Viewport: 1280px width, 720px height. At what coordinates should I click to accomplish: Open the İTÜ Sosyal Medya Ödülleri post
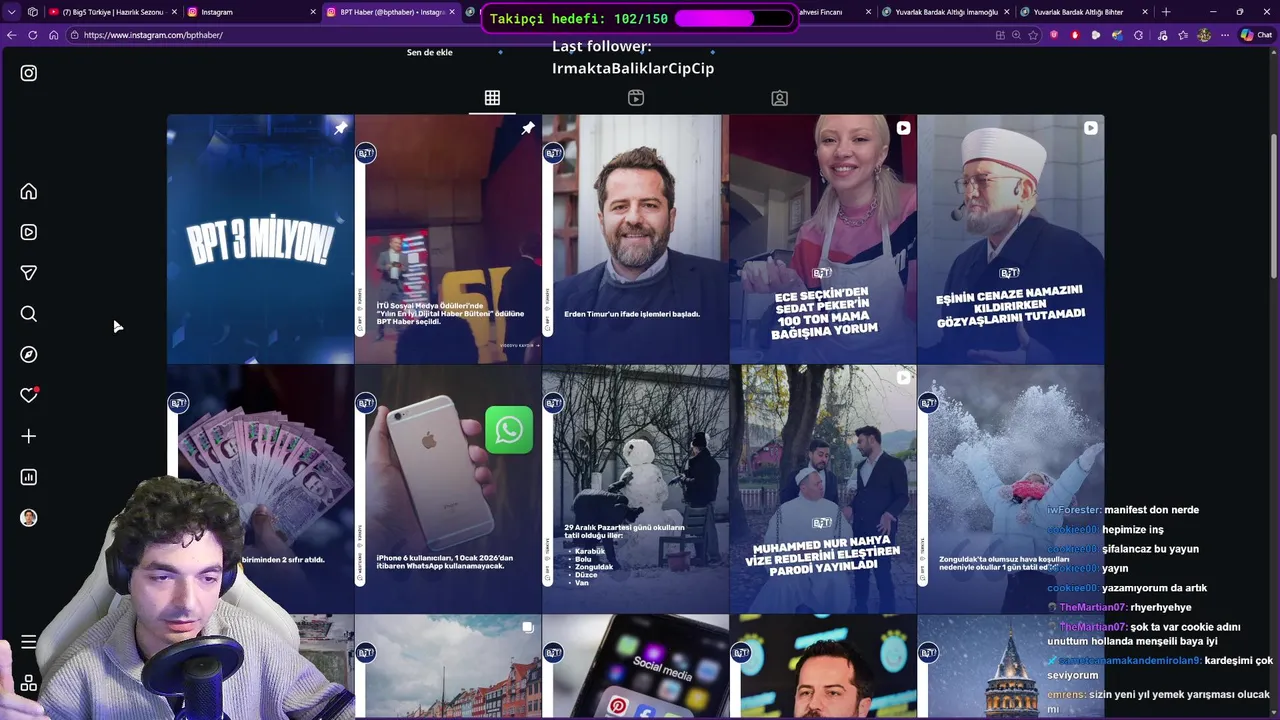pos(448,239)
